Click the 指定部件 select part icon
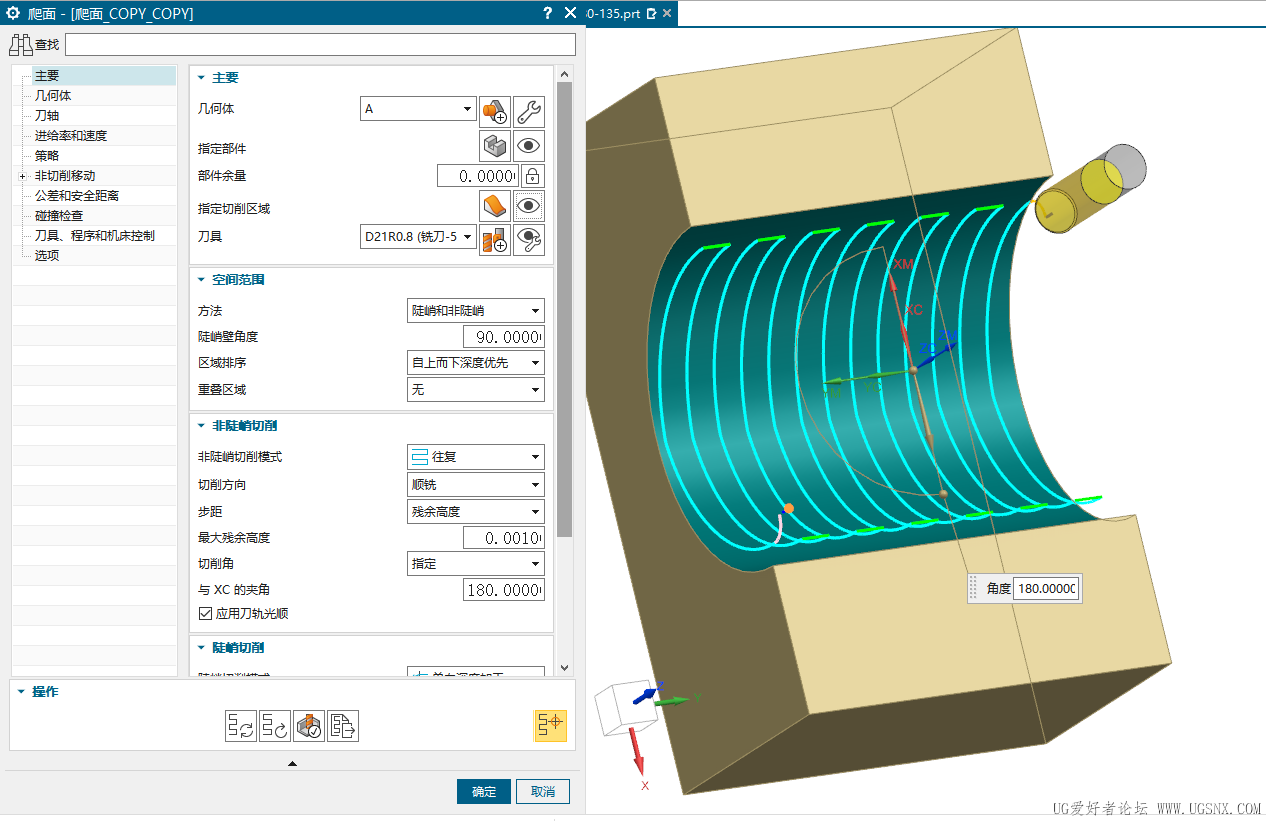The height and width of the screenshot is (821, 1266). click(x=495, y=145)
